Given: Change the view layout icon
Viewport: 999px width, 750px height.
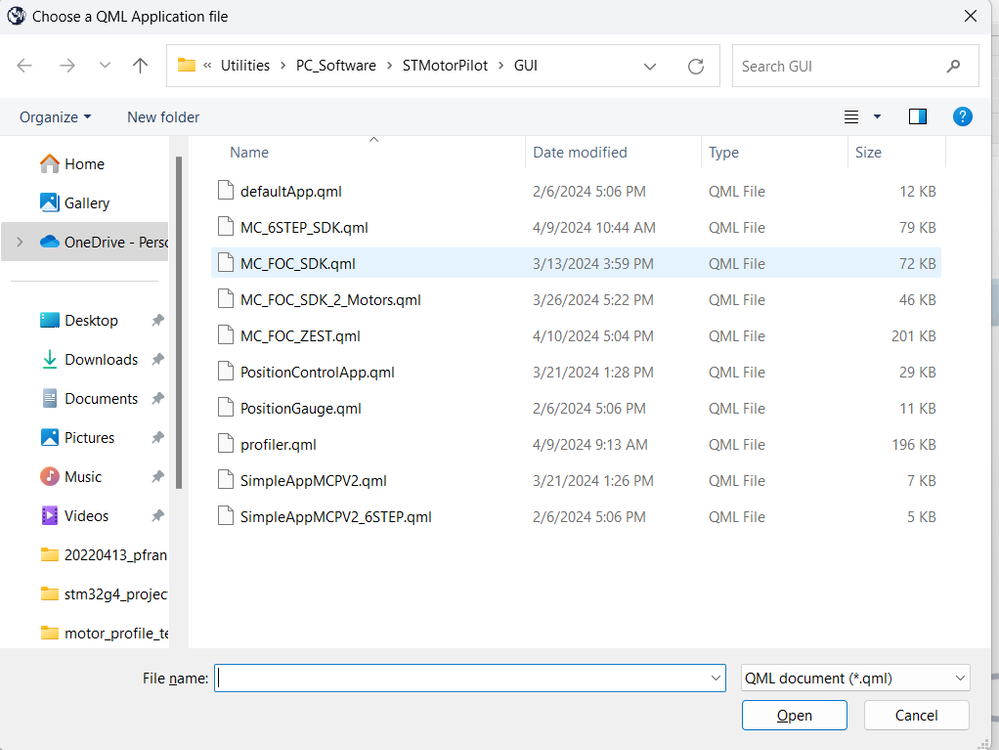Looking at the screenshot, I should 851,117.
